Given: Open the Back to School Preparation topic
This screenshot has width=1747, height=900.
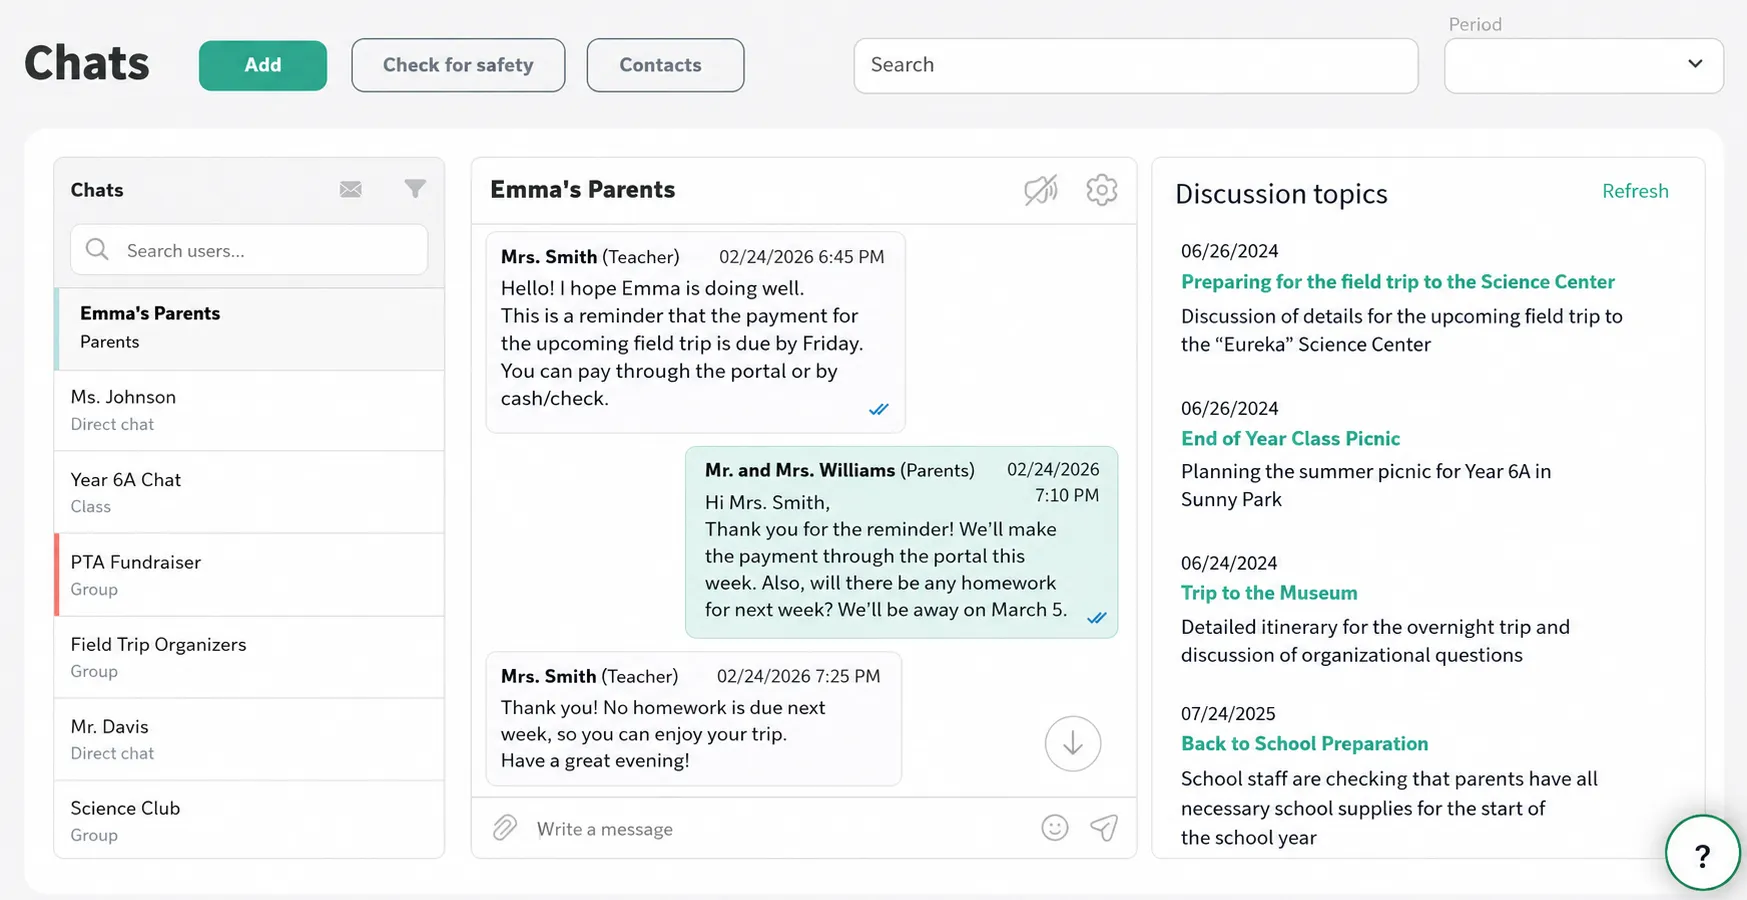Looking at the screenshot, I should click(x=1304, y=743).
